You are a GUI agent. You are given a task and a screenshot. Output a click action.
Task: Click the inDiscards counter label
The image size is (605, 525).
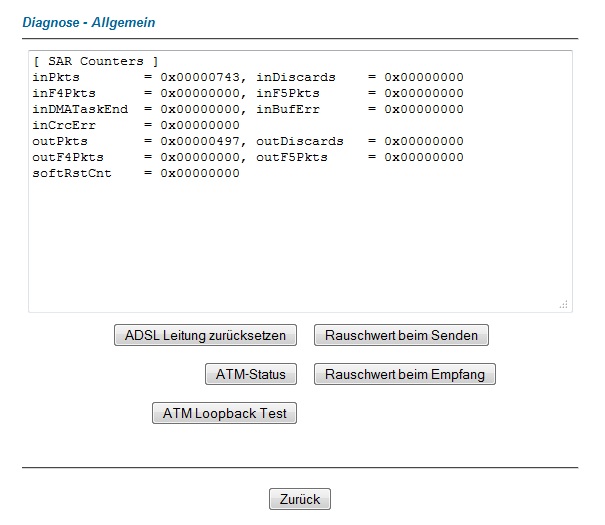point(296,77)
